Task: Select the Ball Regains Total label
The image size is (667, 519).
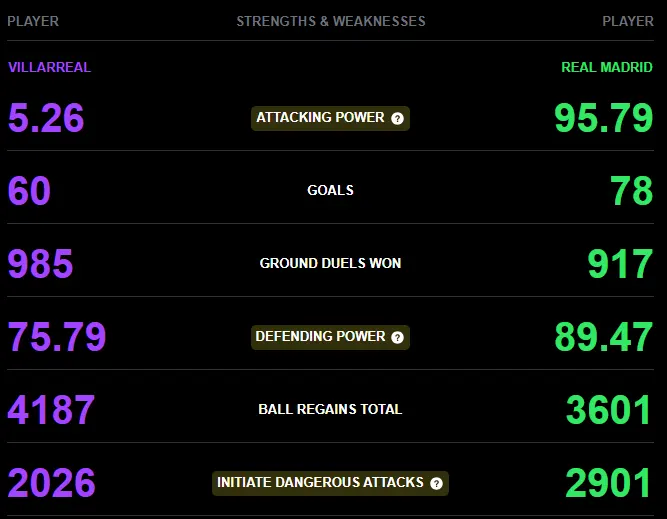Action: (x=331, y=409)
